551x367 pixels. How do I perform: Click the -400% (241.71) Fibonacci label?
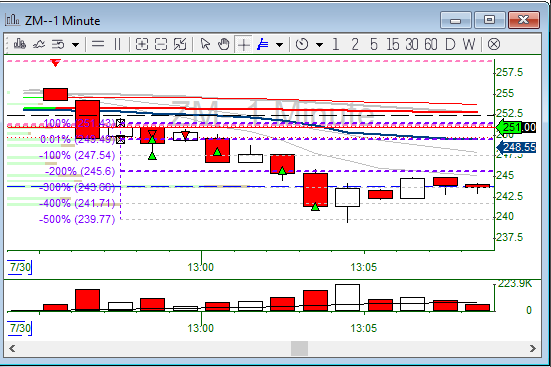tap(77, 203)
